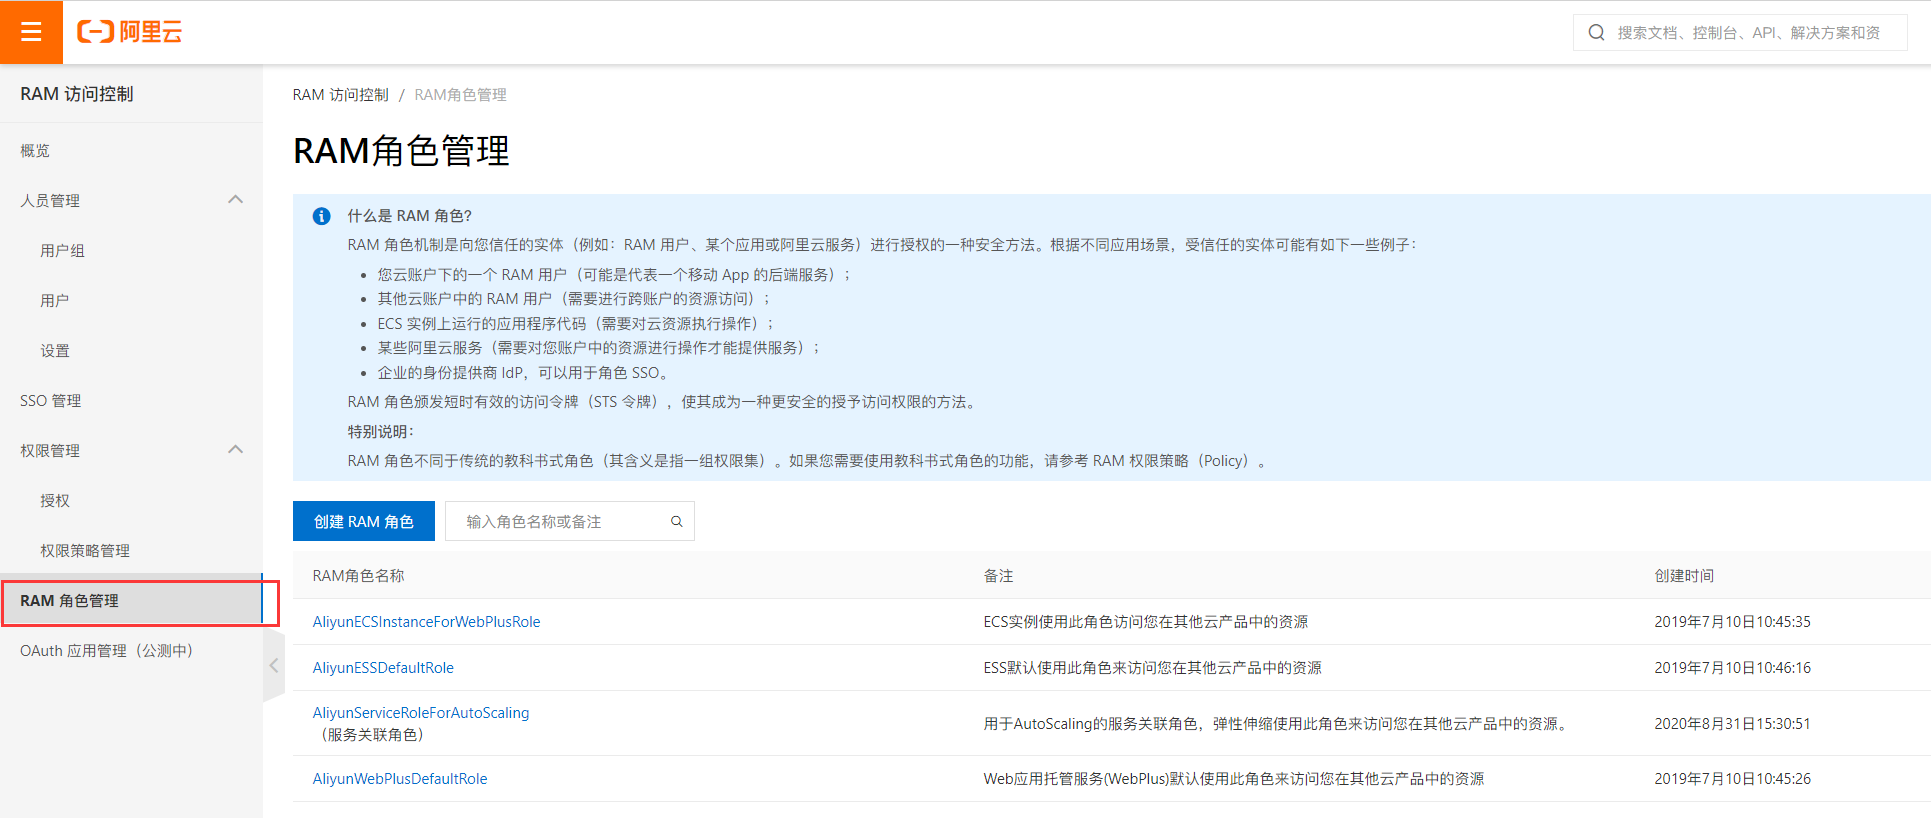Collapse the 人员管理 section chevron
The height and width of the screenshot is (818, 1931).
[235, 200]
